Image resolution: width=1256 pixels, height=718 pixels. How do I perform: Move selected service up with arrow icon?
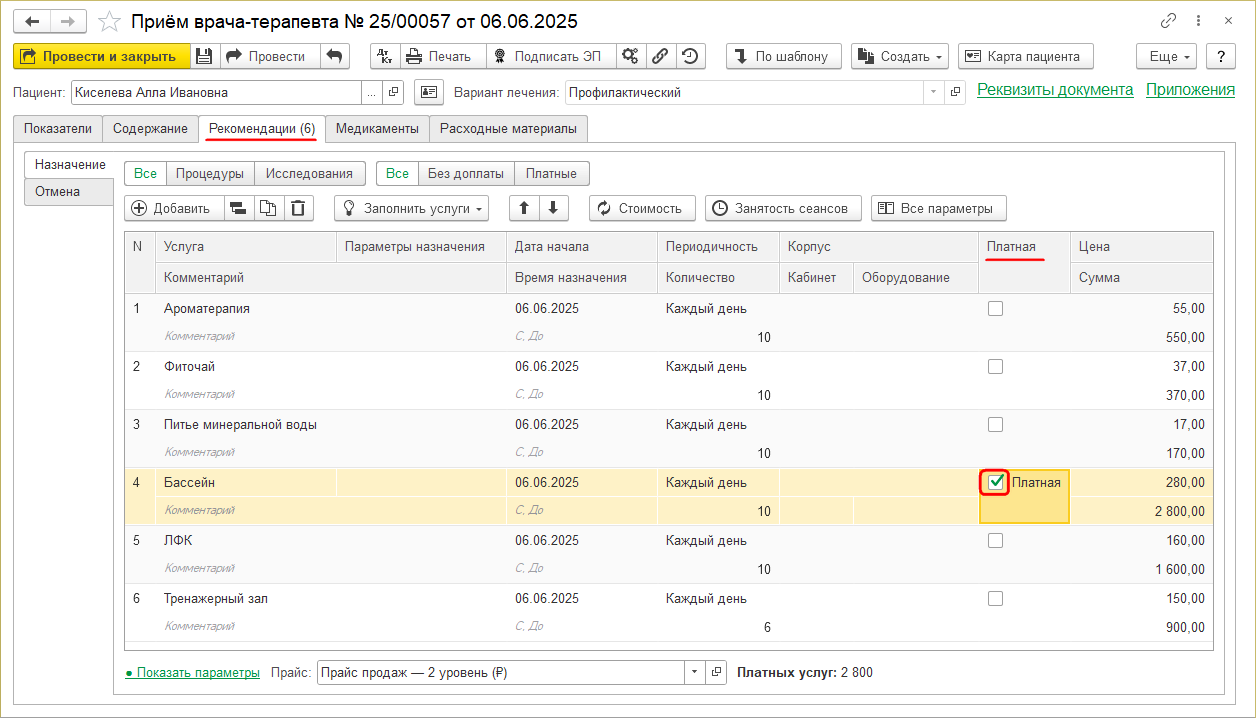(524, 208)
